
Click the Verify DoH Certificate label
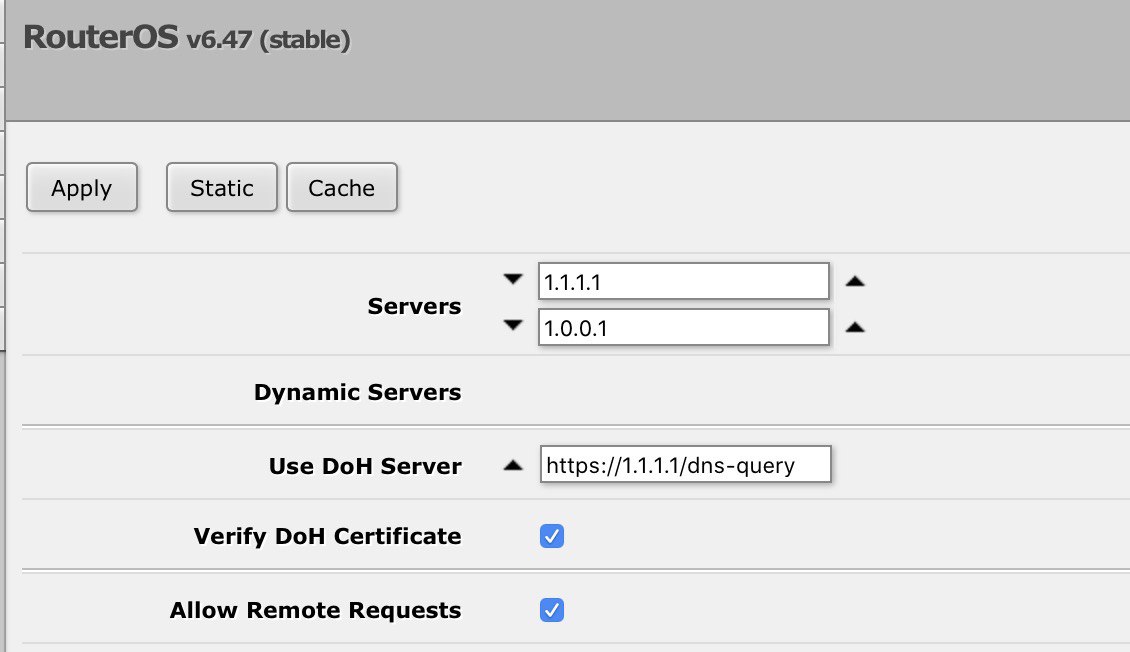pyautogui.click(x=327, y=536)
